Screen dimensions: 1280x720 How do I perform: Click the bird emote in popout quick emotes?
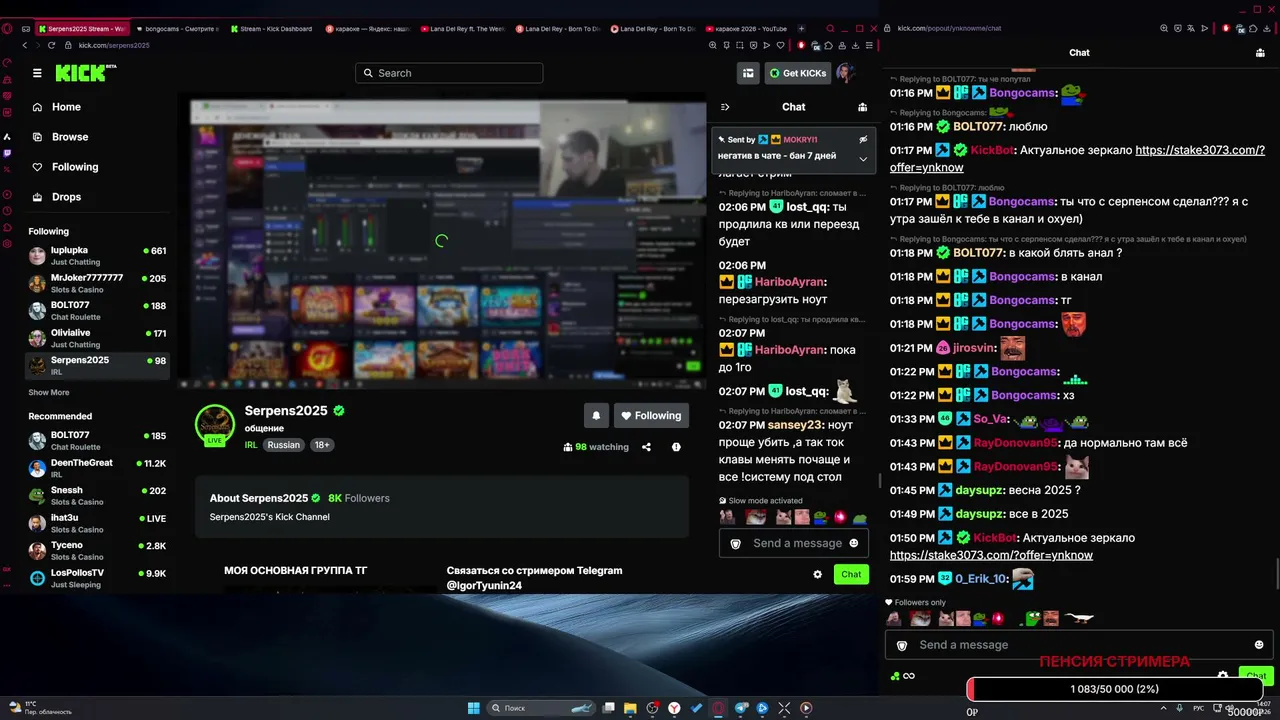(1079, 619)
